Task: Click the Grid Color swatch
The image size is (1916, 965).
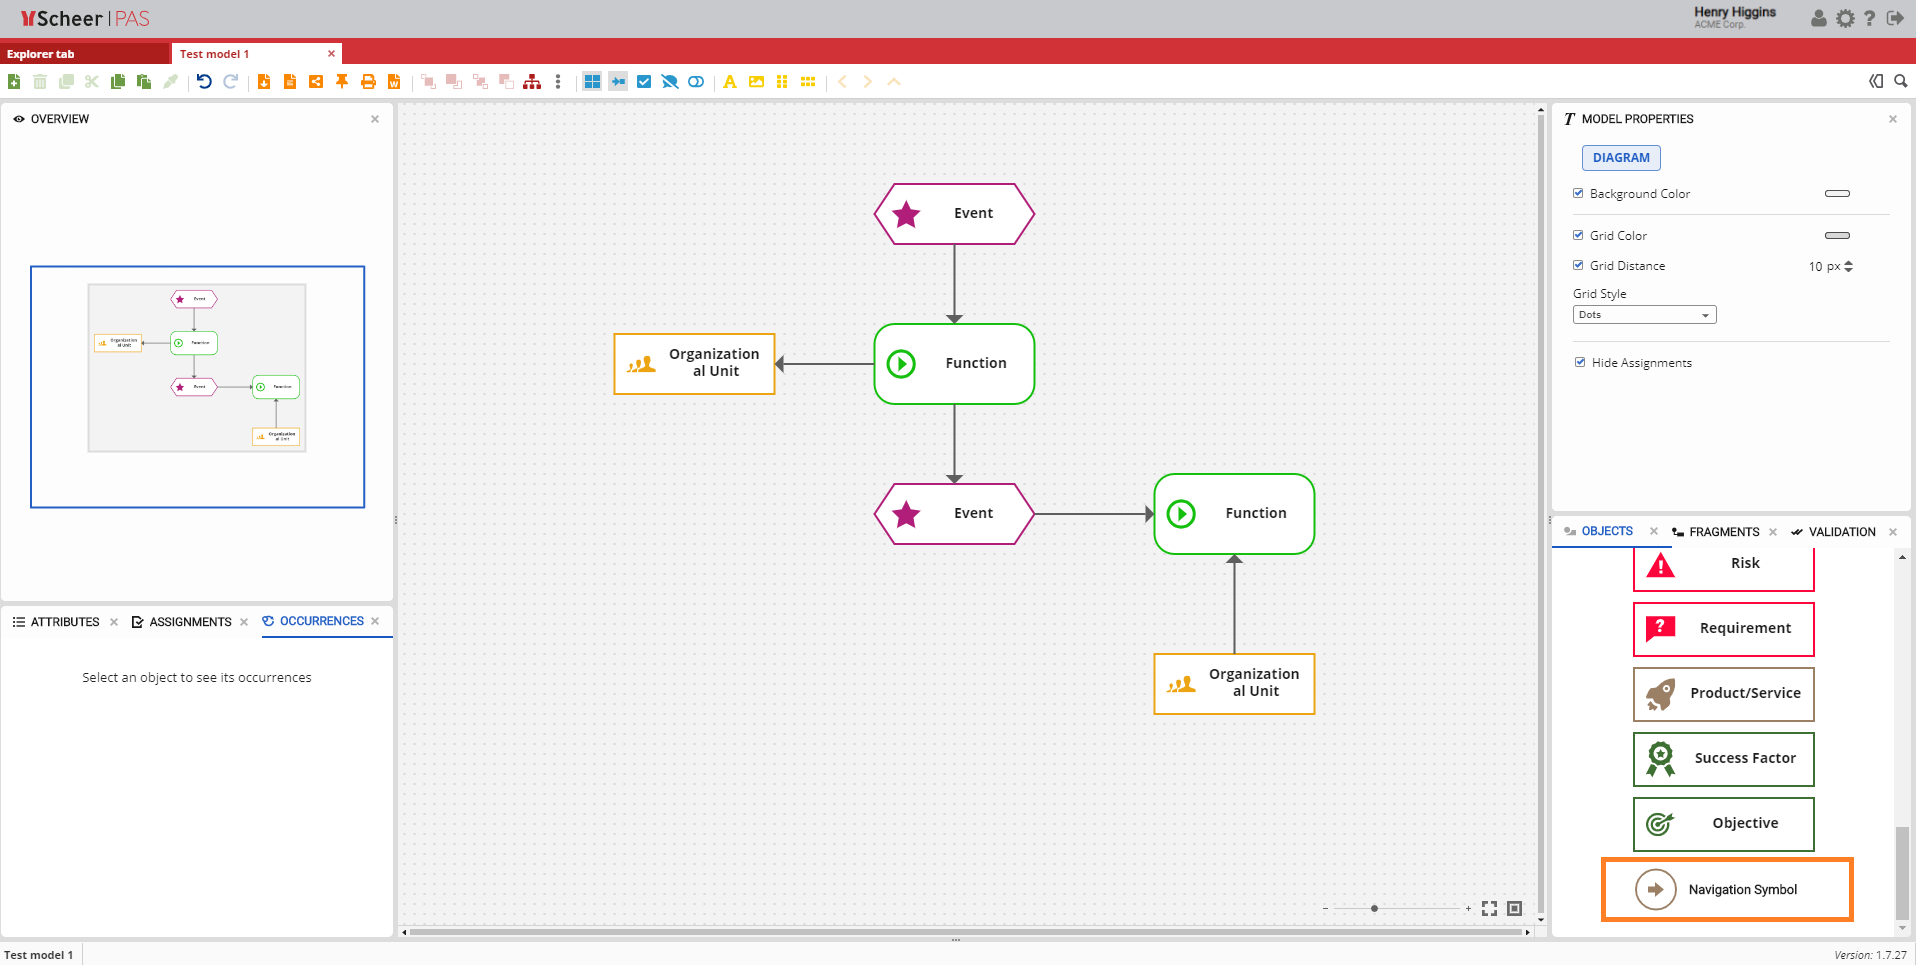Action: (1837, 236)
